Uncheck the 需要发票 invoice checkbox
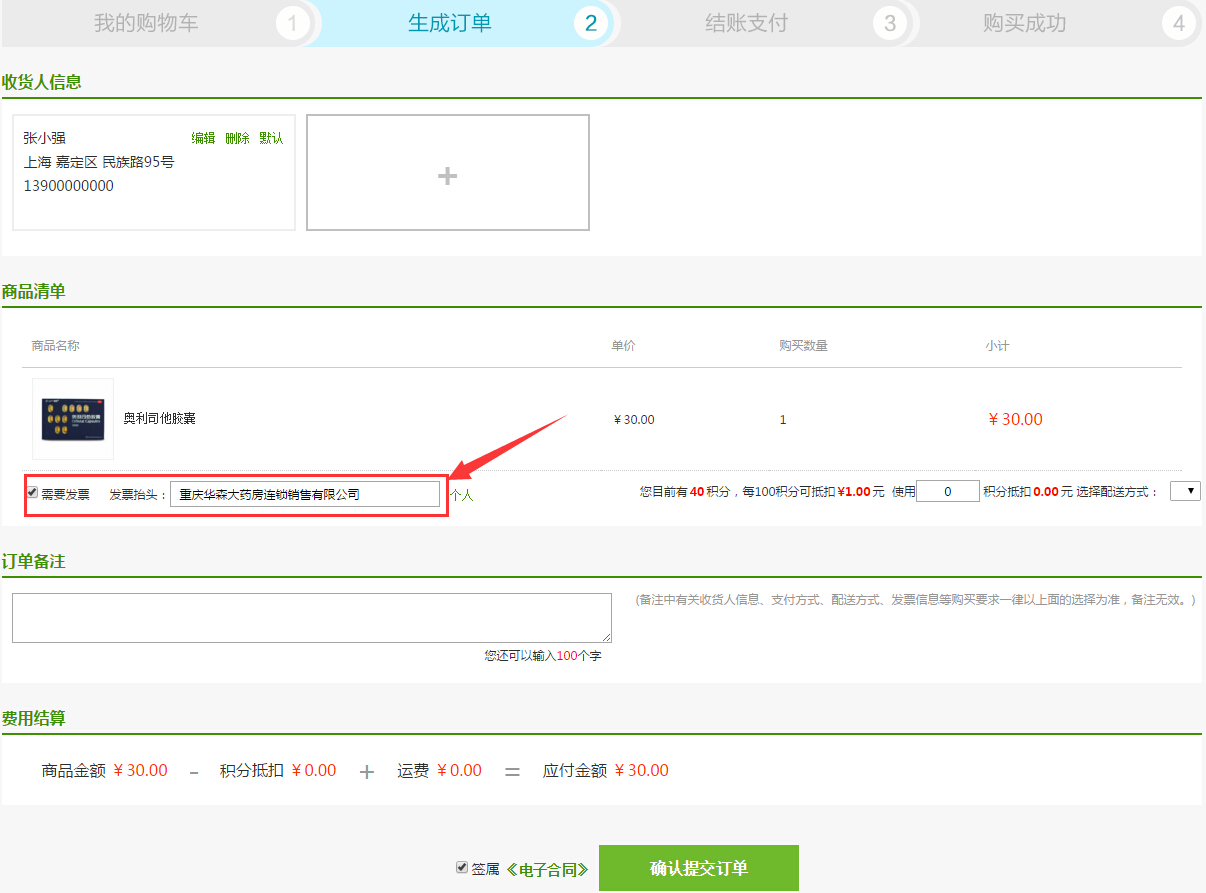 (33, 493)
